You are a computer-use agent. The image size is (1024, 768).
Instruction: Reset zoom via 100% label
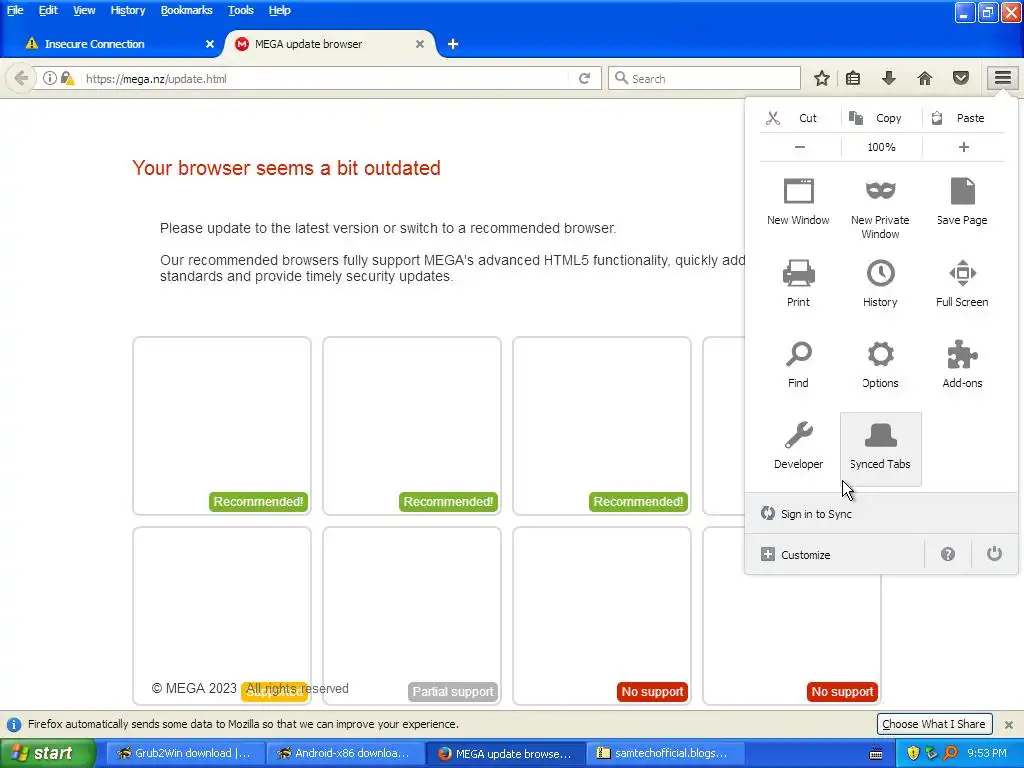point(882,147)
